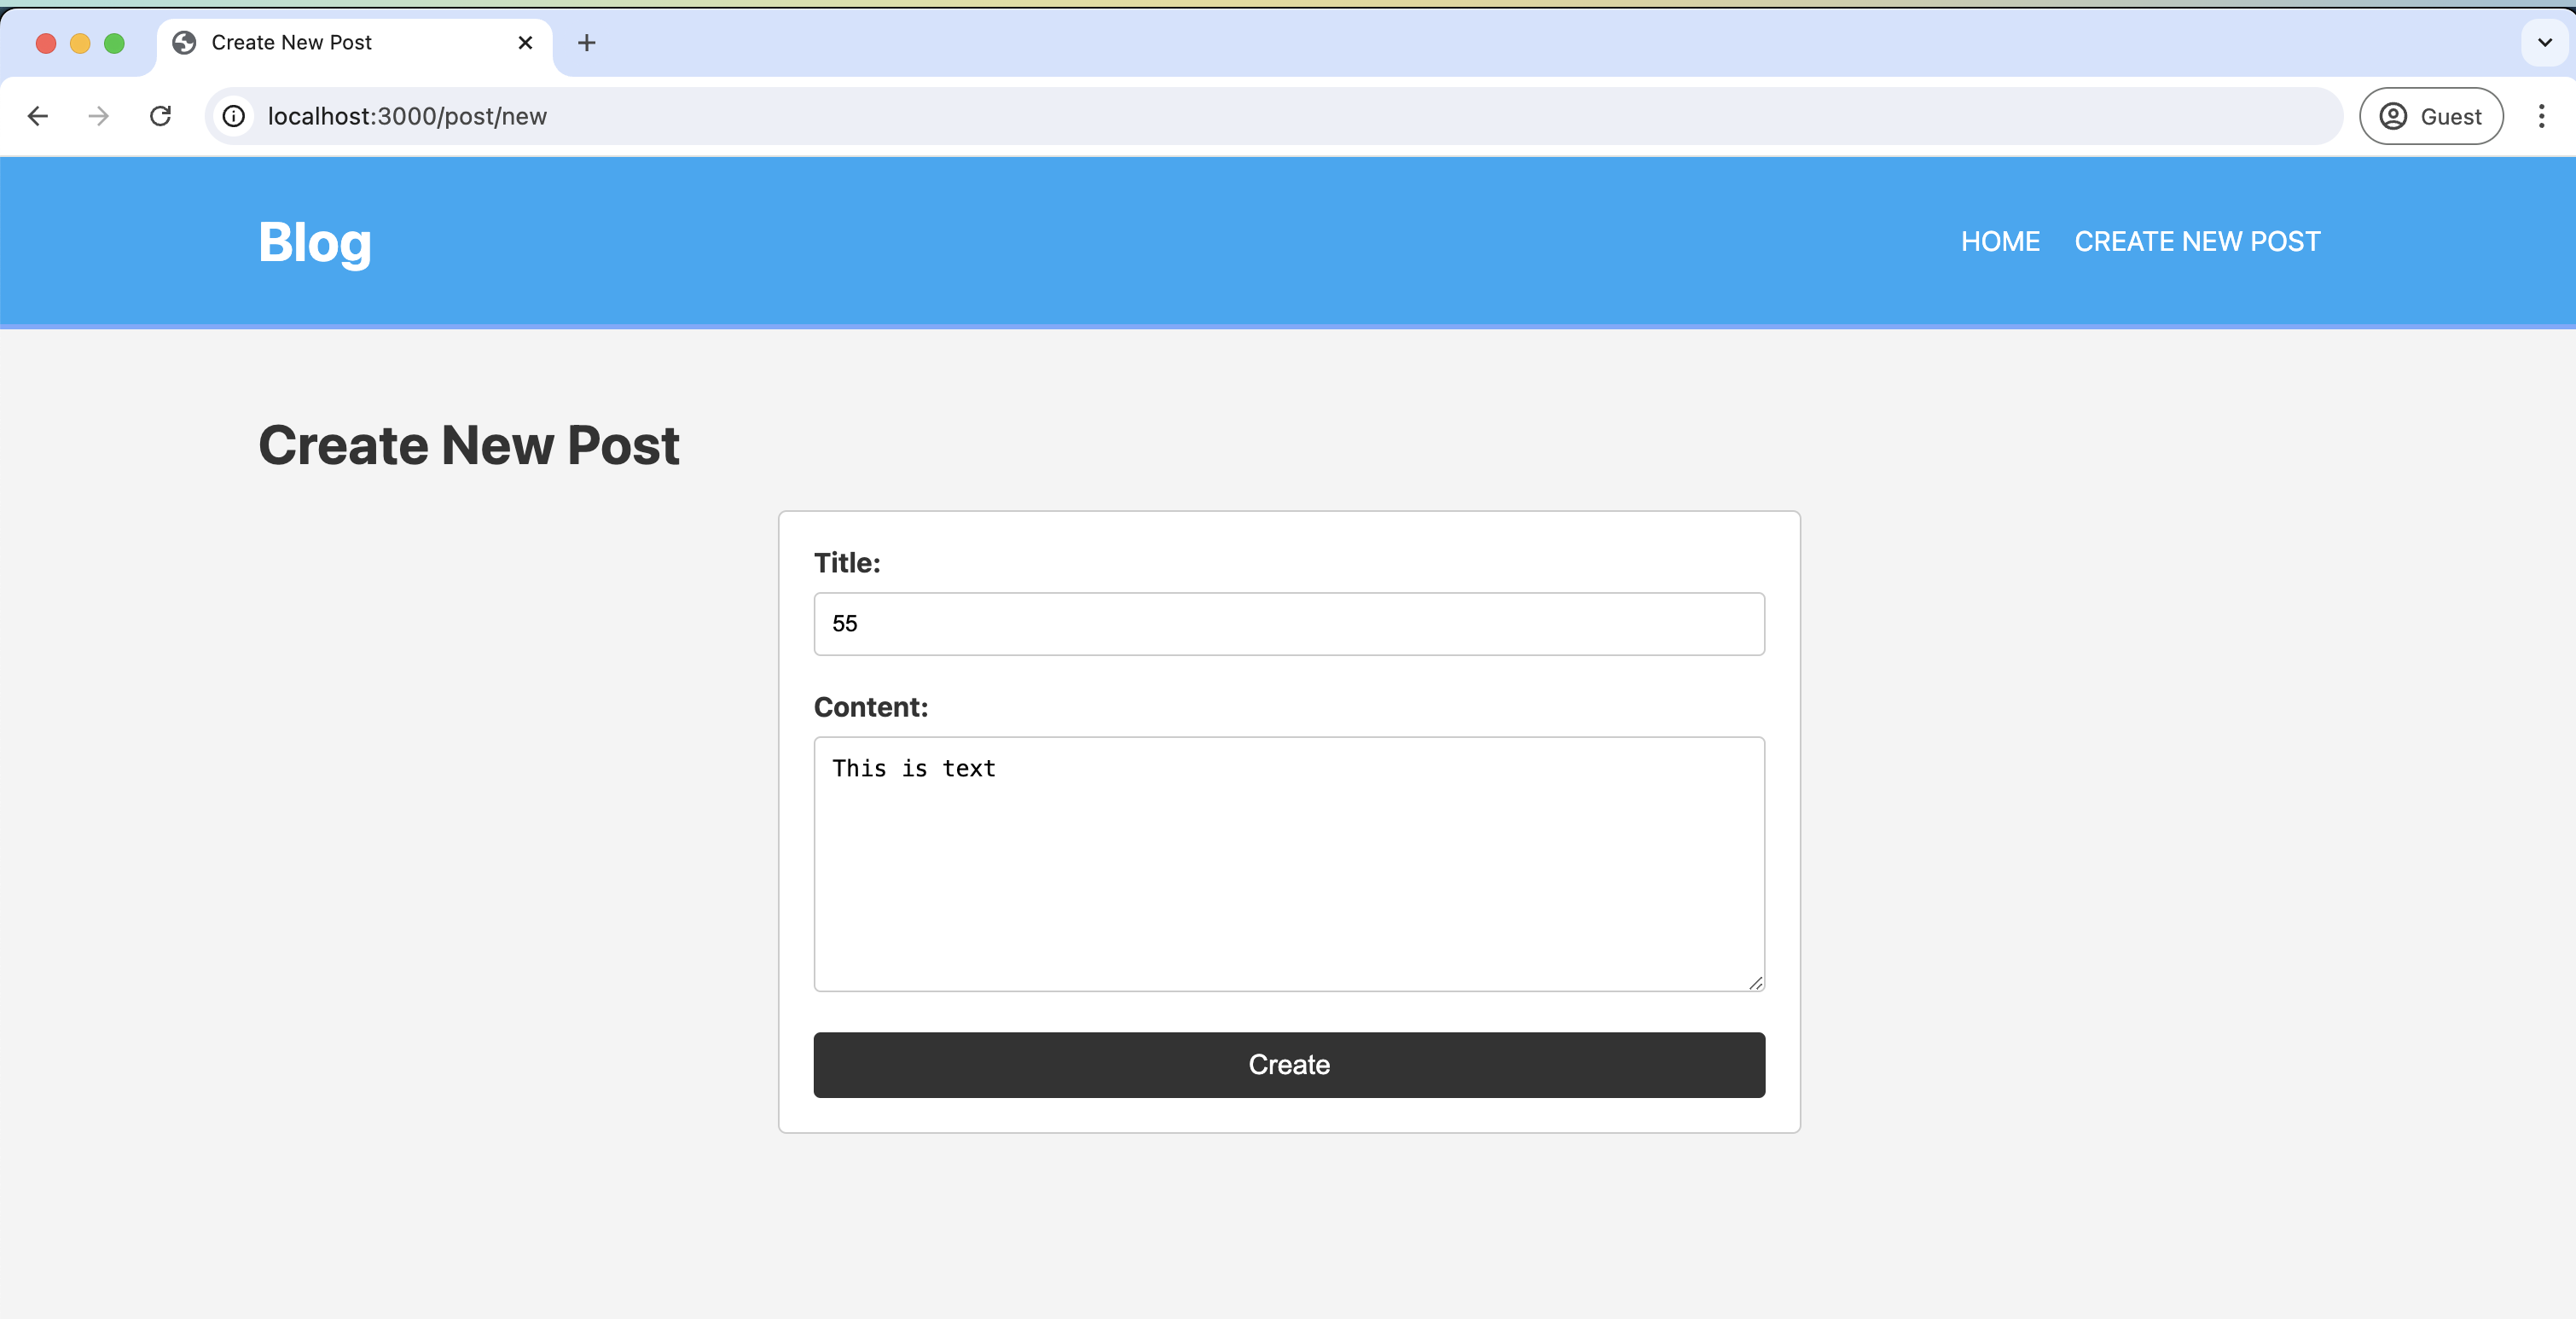Click the yellow minimize traffic light
The width and height of the screenshot is (2576, 1319).
tap(80, 43)
